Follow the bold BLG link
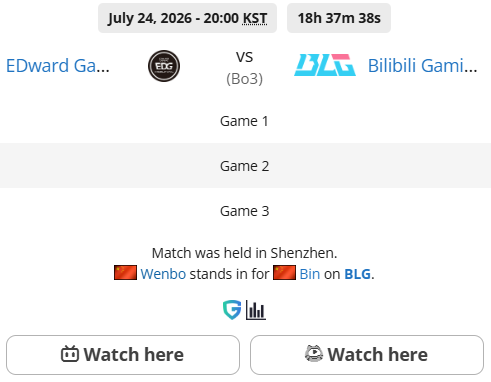 [x=357, y=274]
